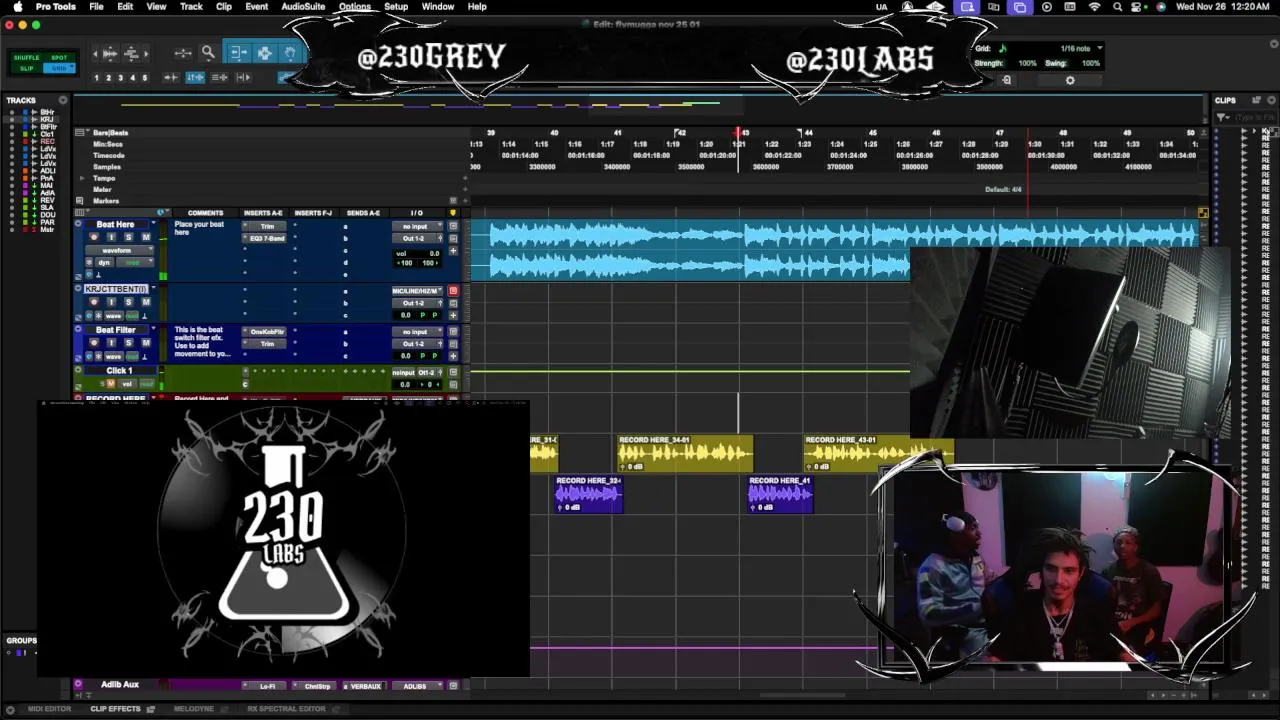Click the Strength 100% value

pos(1027,63)
